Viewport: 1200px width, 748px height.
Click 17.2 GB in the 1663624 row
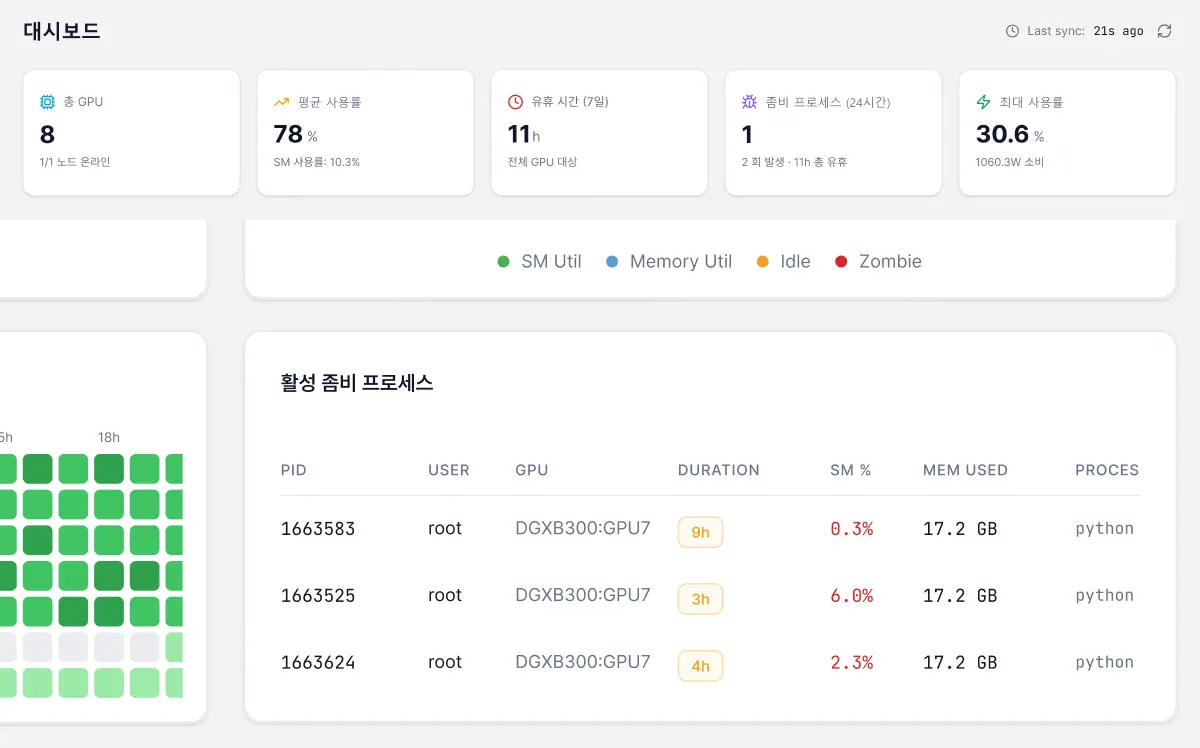pyautogui.click(x=960, y=662)
